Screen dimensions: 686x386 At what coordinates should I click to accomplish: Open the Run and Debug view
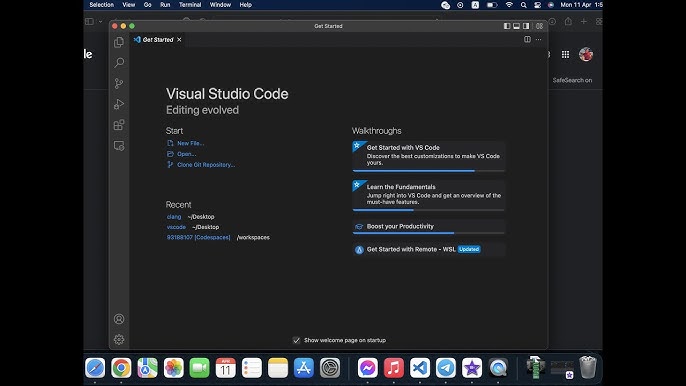(x=119, y=104)
